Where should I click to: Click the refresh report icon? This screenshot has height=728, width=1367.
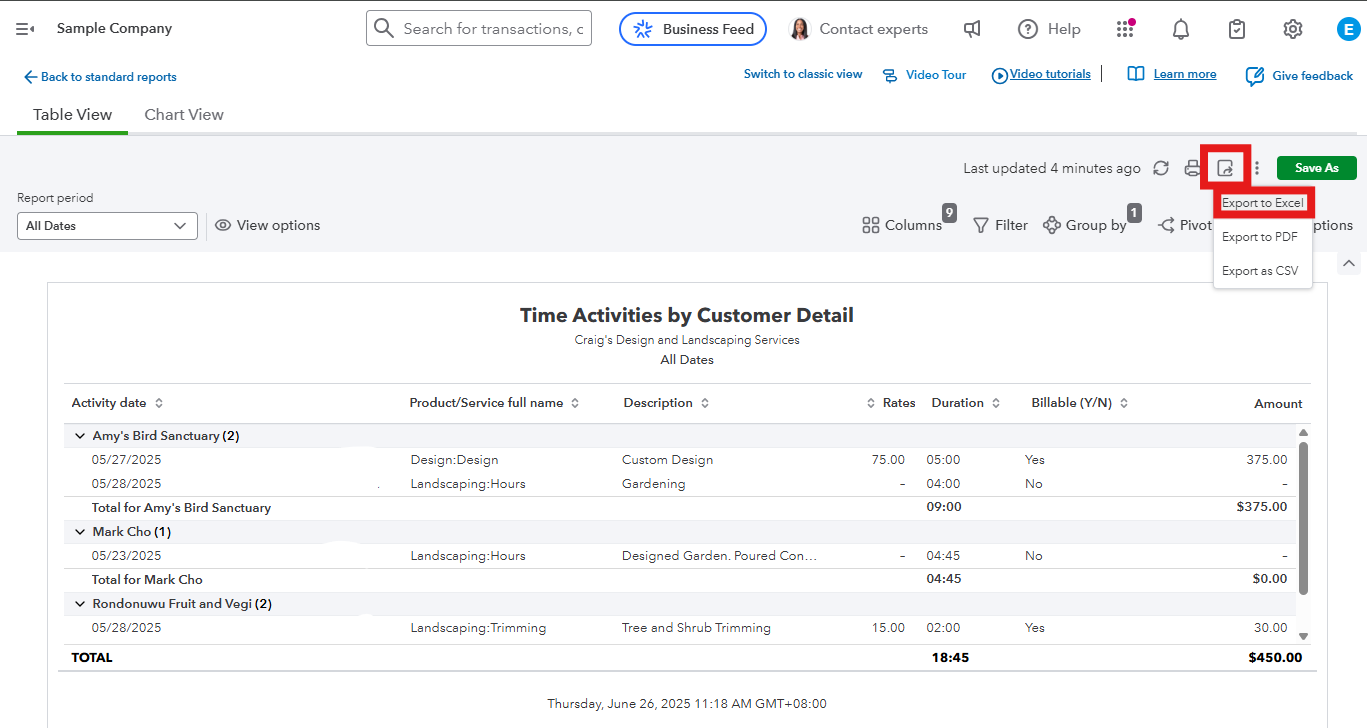(1161, 168)
